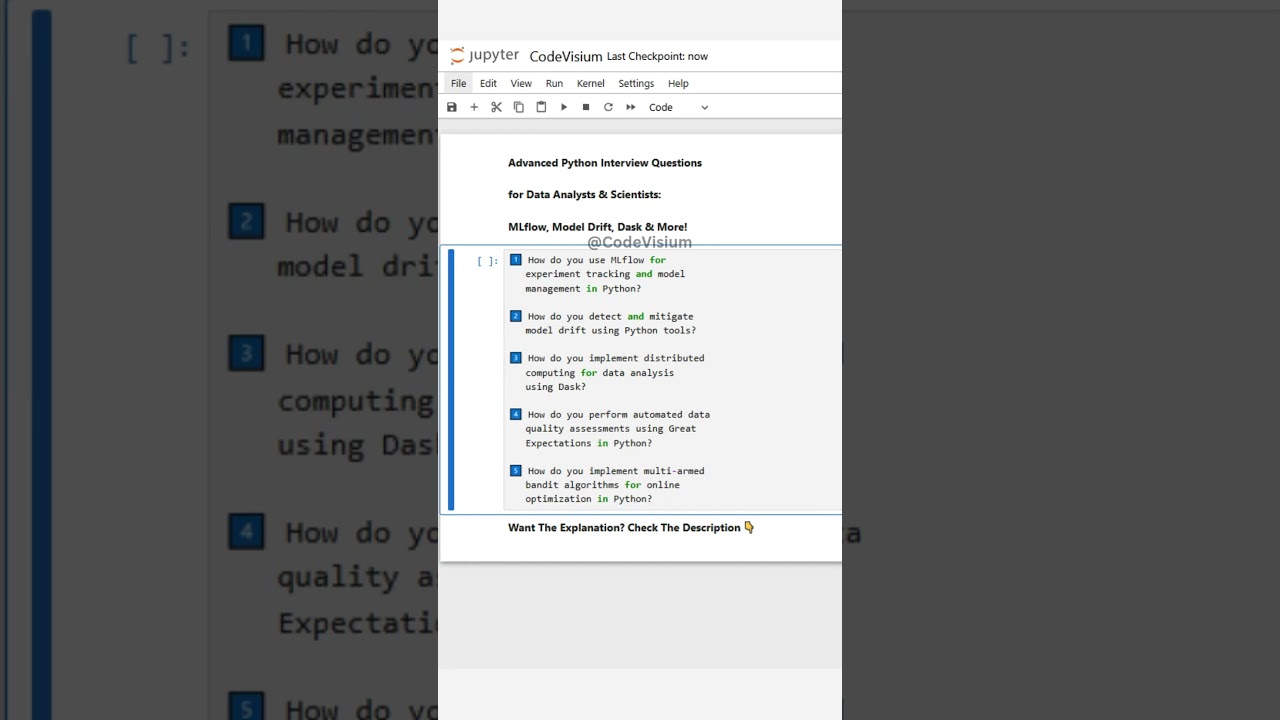Insert a new cell with the plus icon
1280x720 pixels.
point(474,107)
